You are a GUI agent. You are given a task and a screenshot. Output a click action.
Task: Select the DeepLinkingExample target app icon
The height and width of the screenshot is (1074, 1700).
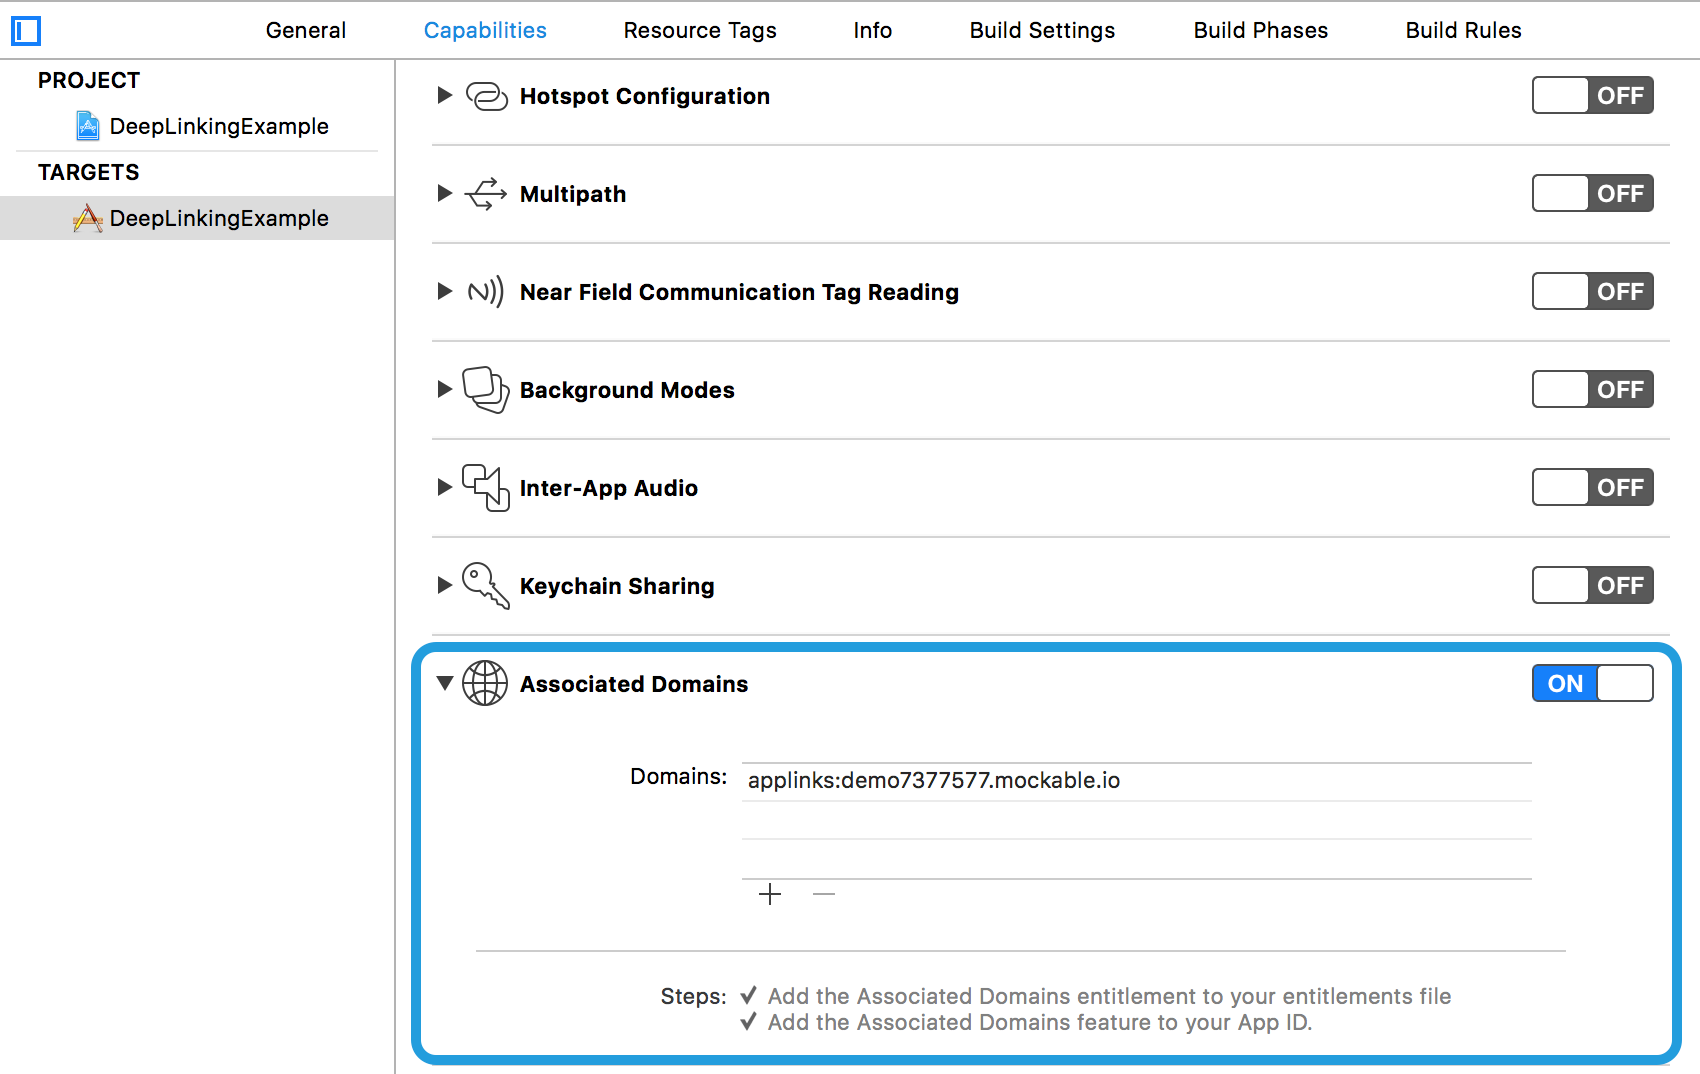coord(89,218)
